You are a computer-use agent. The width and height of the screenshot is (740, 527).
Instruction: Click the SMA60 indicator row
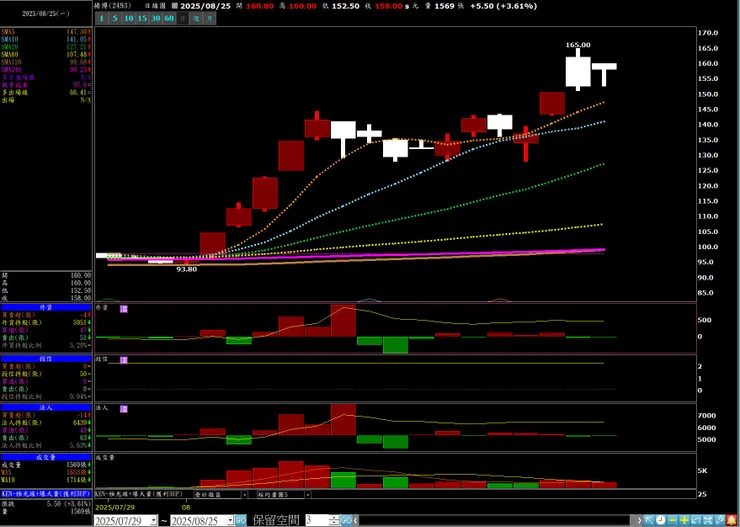(x=46, y=54)
